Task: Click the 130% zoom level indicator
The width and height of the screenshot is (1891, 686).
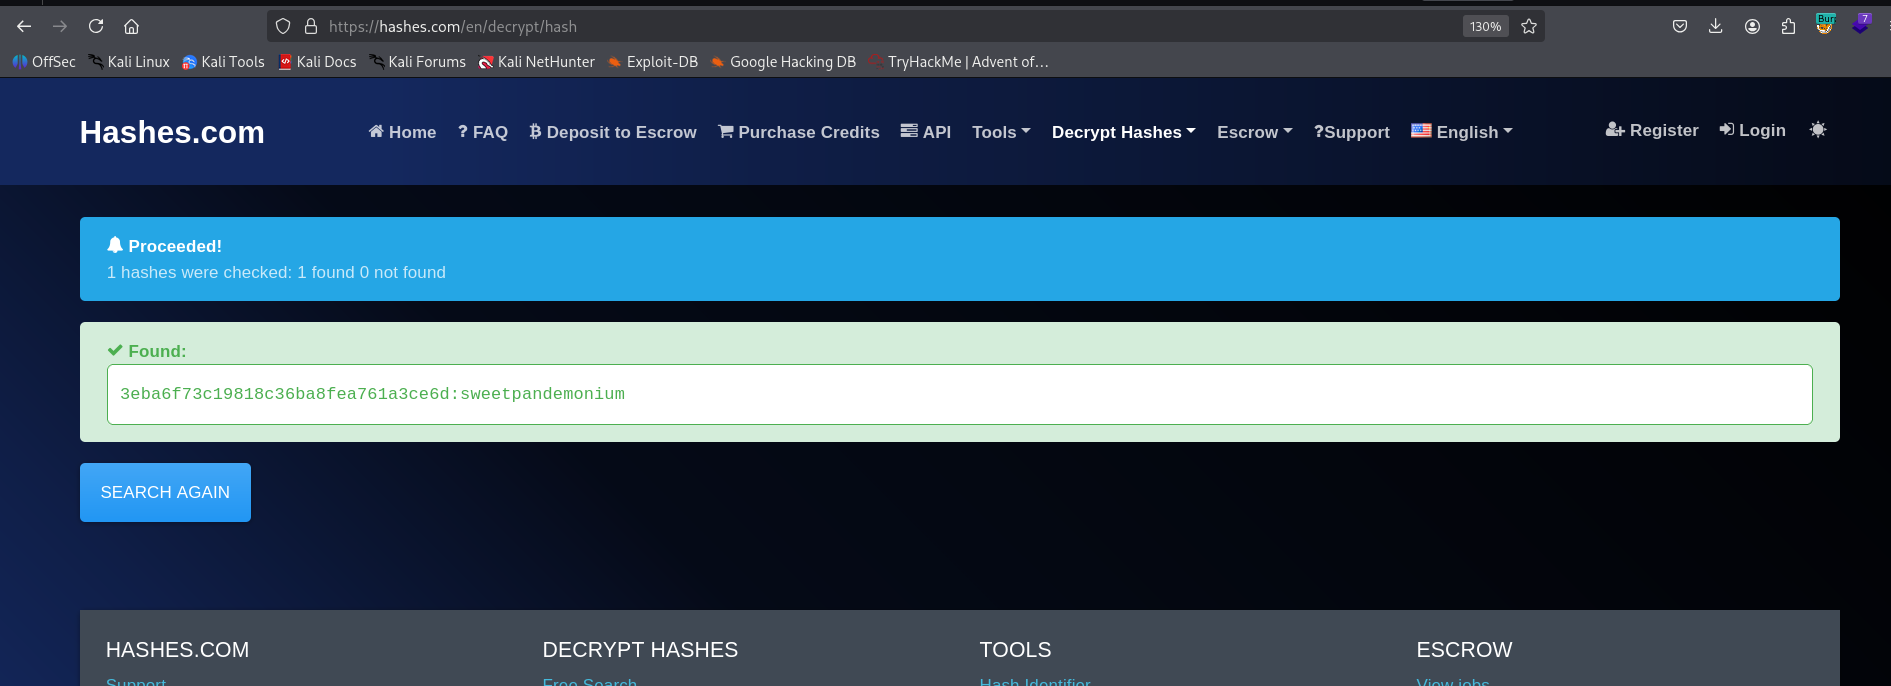Action: tap(1485, 26)
